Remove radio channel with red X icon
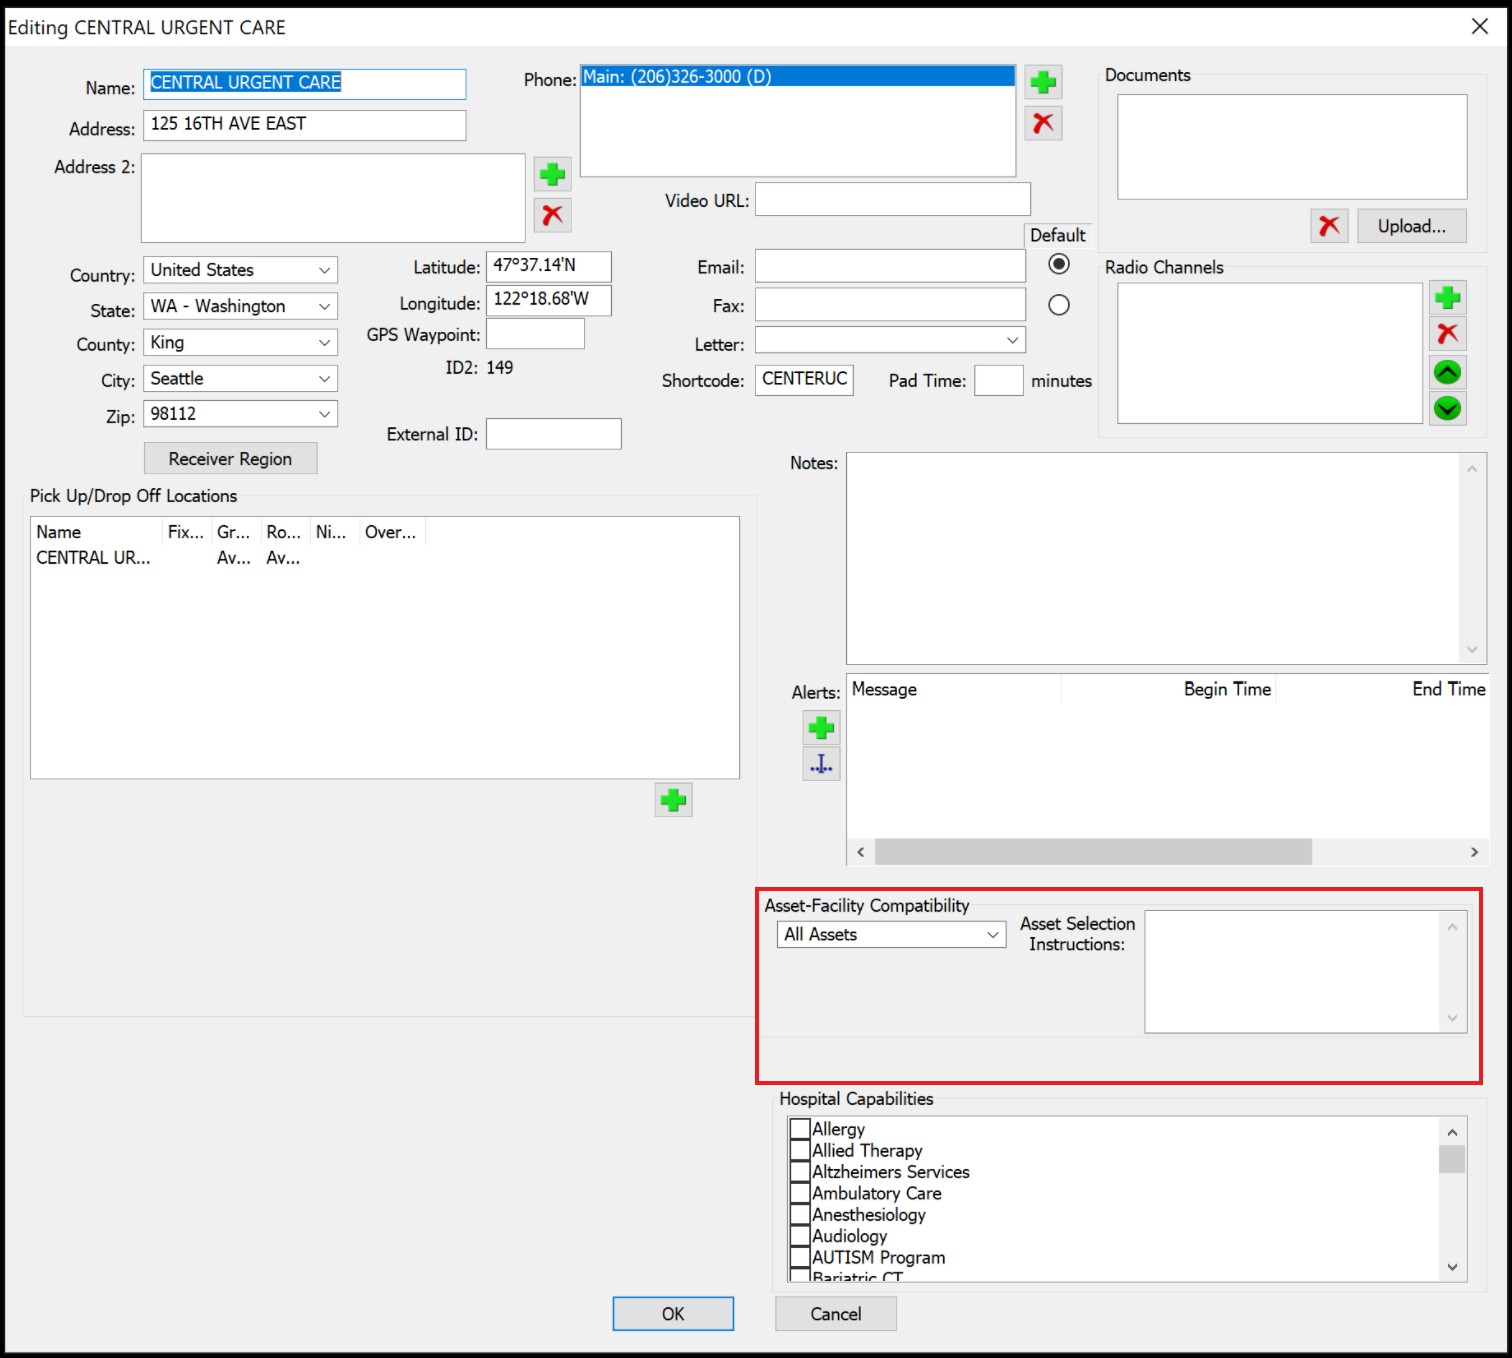 [1447, 334]
